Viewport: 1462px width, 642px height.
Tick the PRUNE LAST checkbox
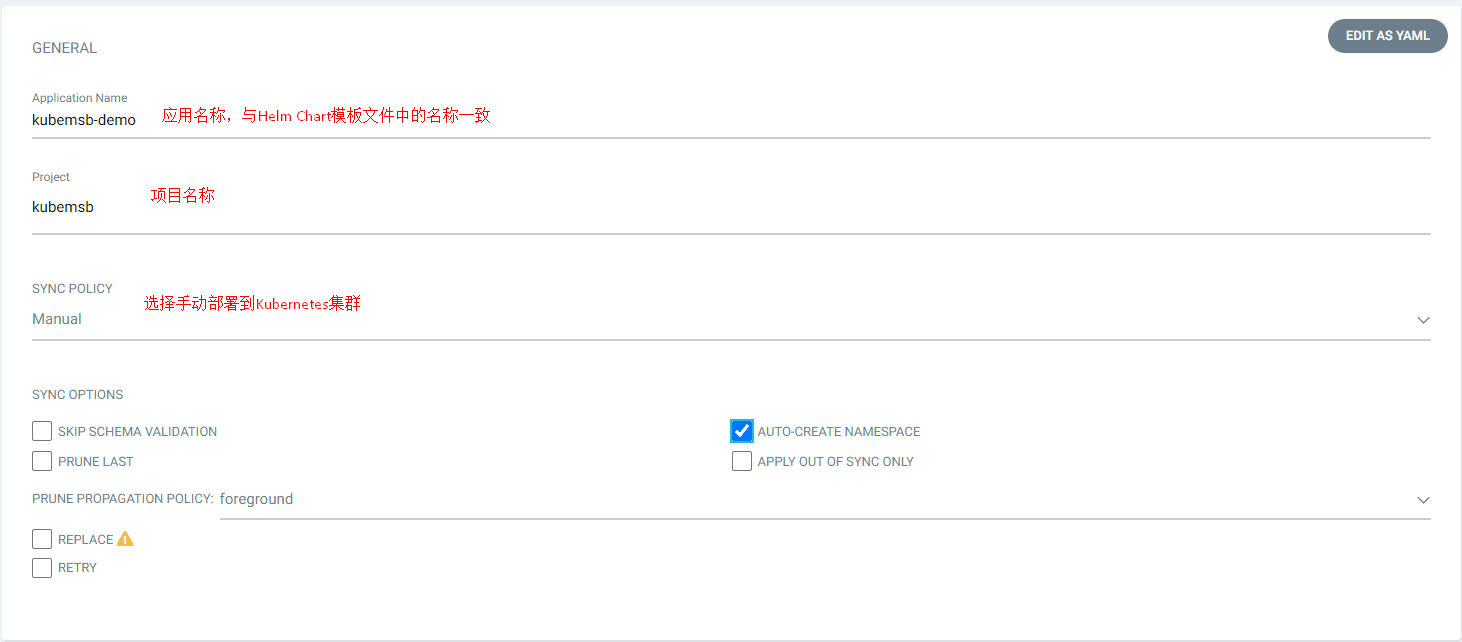click(x=42, y=461)
